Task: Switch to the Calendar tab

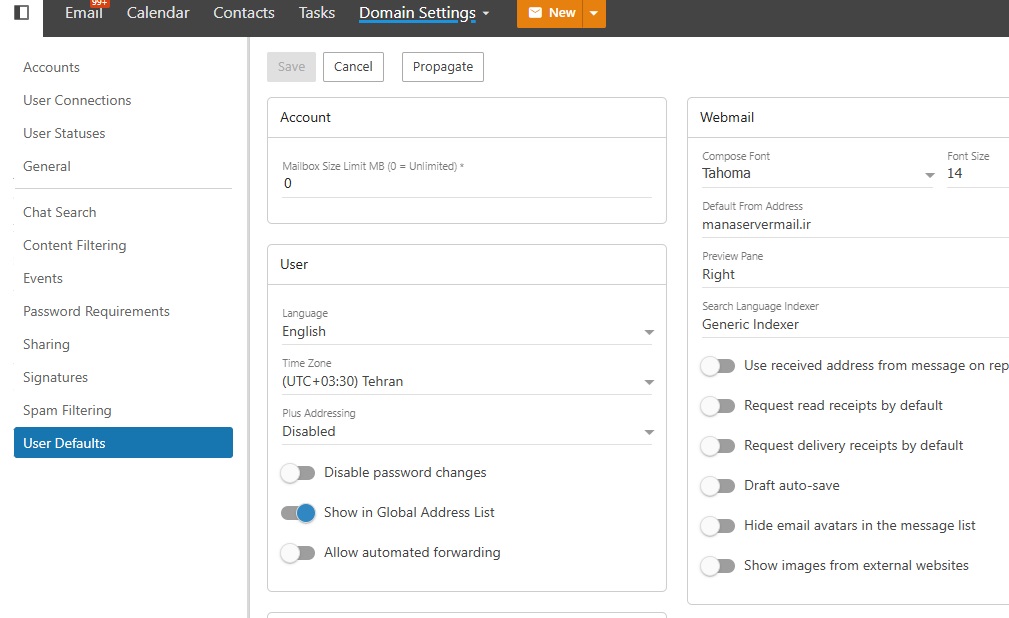Action: click(158, 13)
